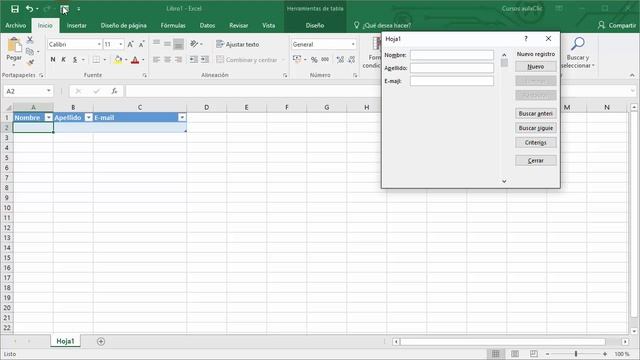Switch to the Diseño de página tab
The height and width of the screenshot is (360, 640).
tap(124, 25)
